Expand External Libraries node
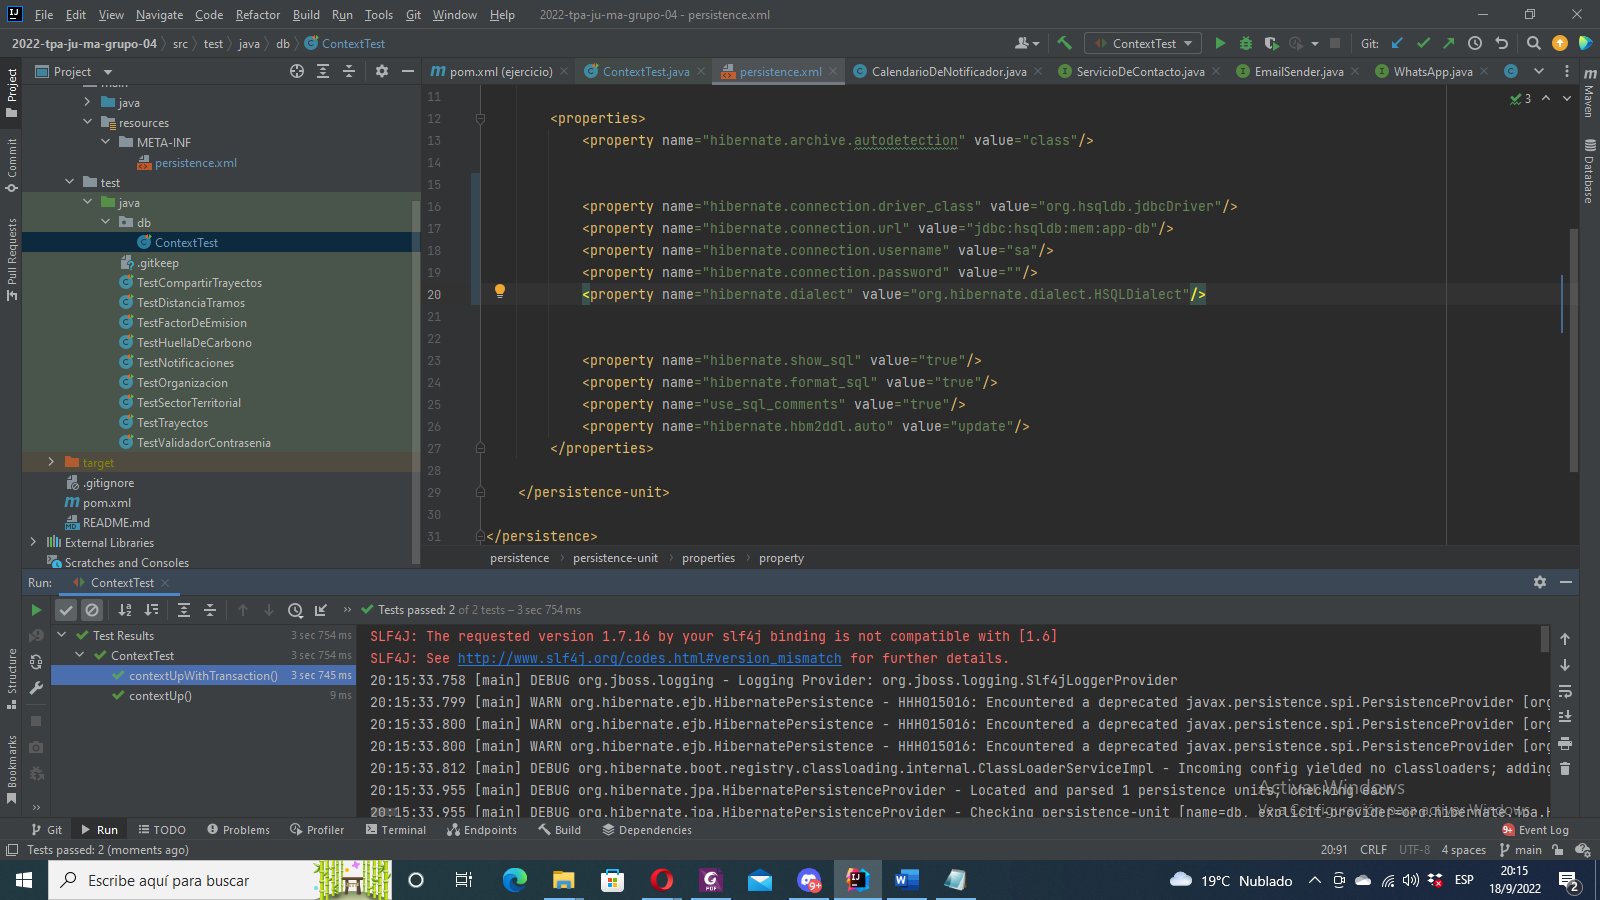1600x900 pixels. point(33,542)
